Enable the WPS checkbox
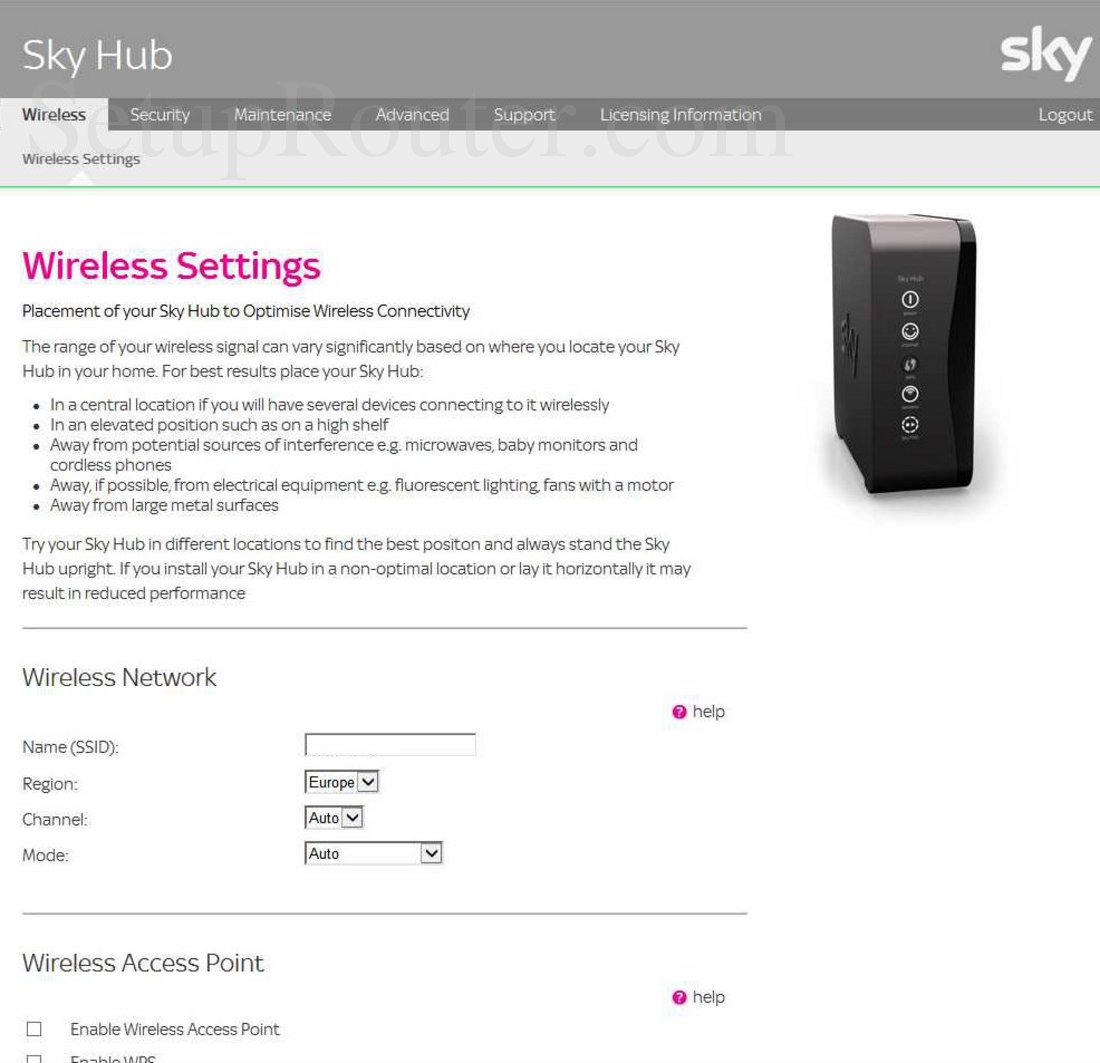 35,1057
